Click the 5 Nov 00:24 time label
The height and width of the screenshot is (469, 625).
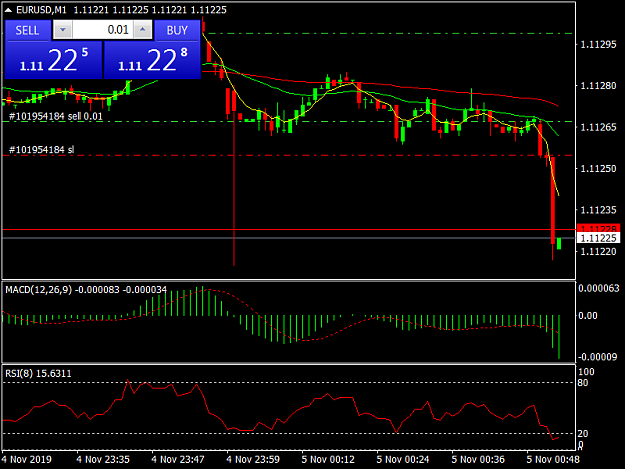coord(403,459)
